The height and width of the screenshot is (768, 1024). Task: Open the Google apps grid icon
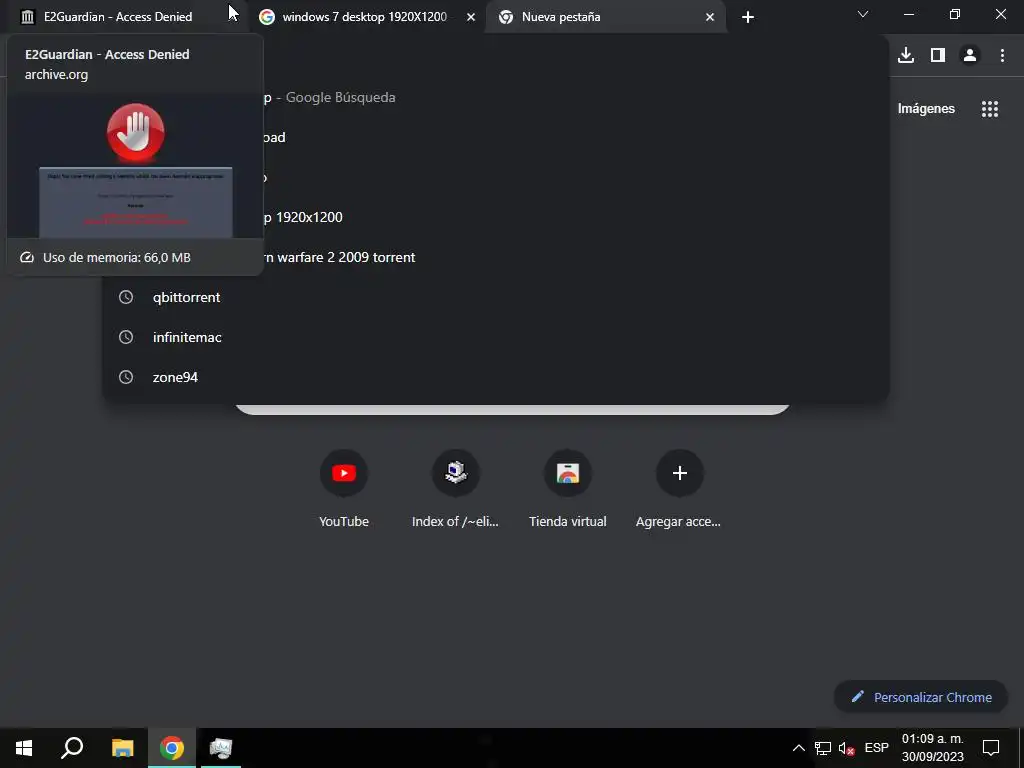click(x=990, y=109)
